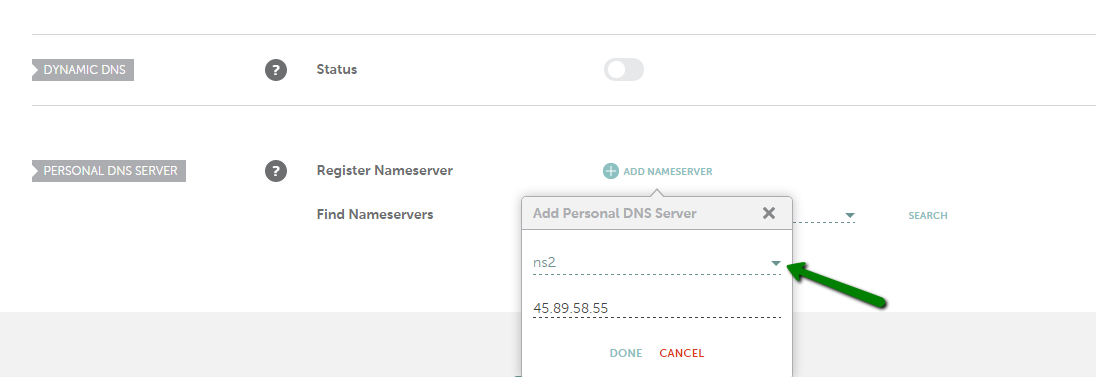Cancel adding the personal DNS server

click(682, 353)
